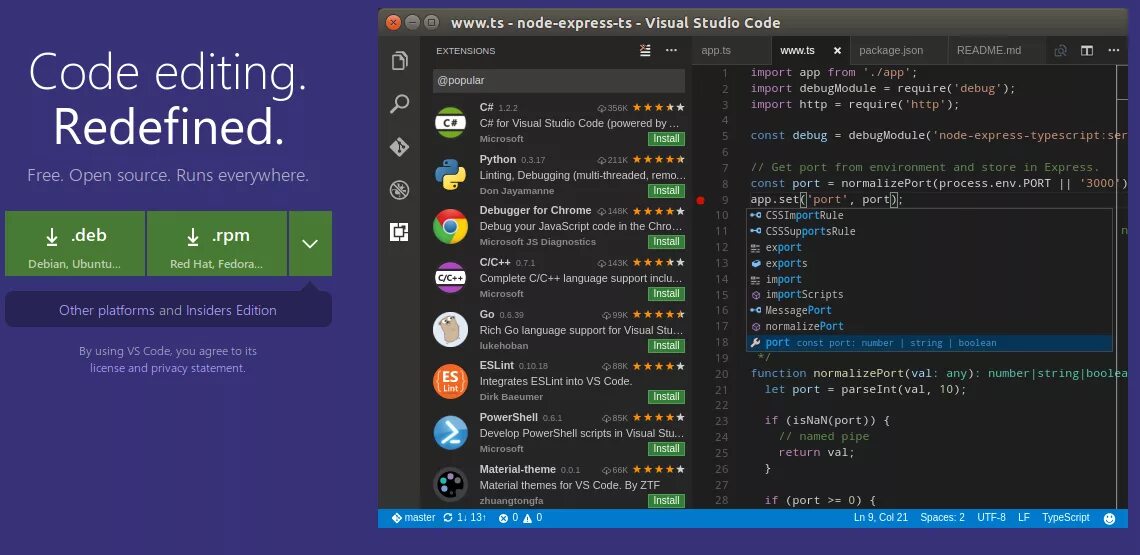Install the PowerShell extension
1140x555 pixels.
(x=666, y=449)
